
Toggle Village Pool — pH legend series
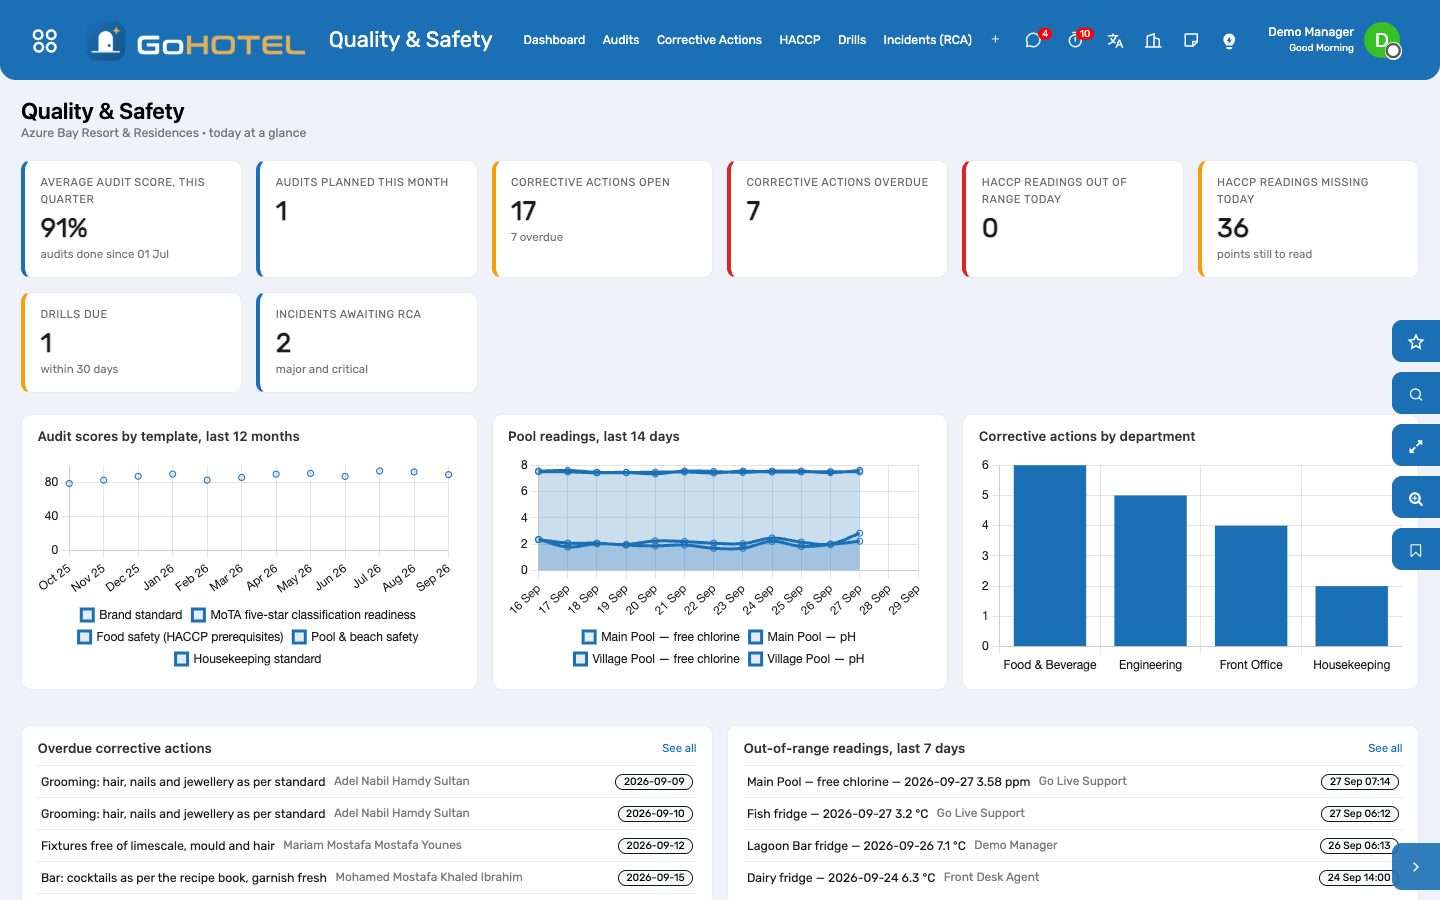806,659
